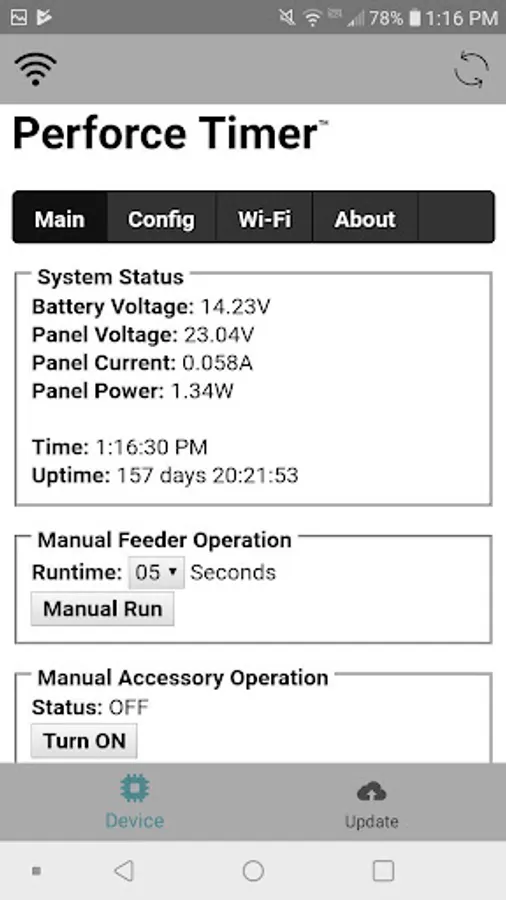Tap the image notification icon in status bar
Image resolution: width=506 pixels, height=900 pixels.
point(18,18)
